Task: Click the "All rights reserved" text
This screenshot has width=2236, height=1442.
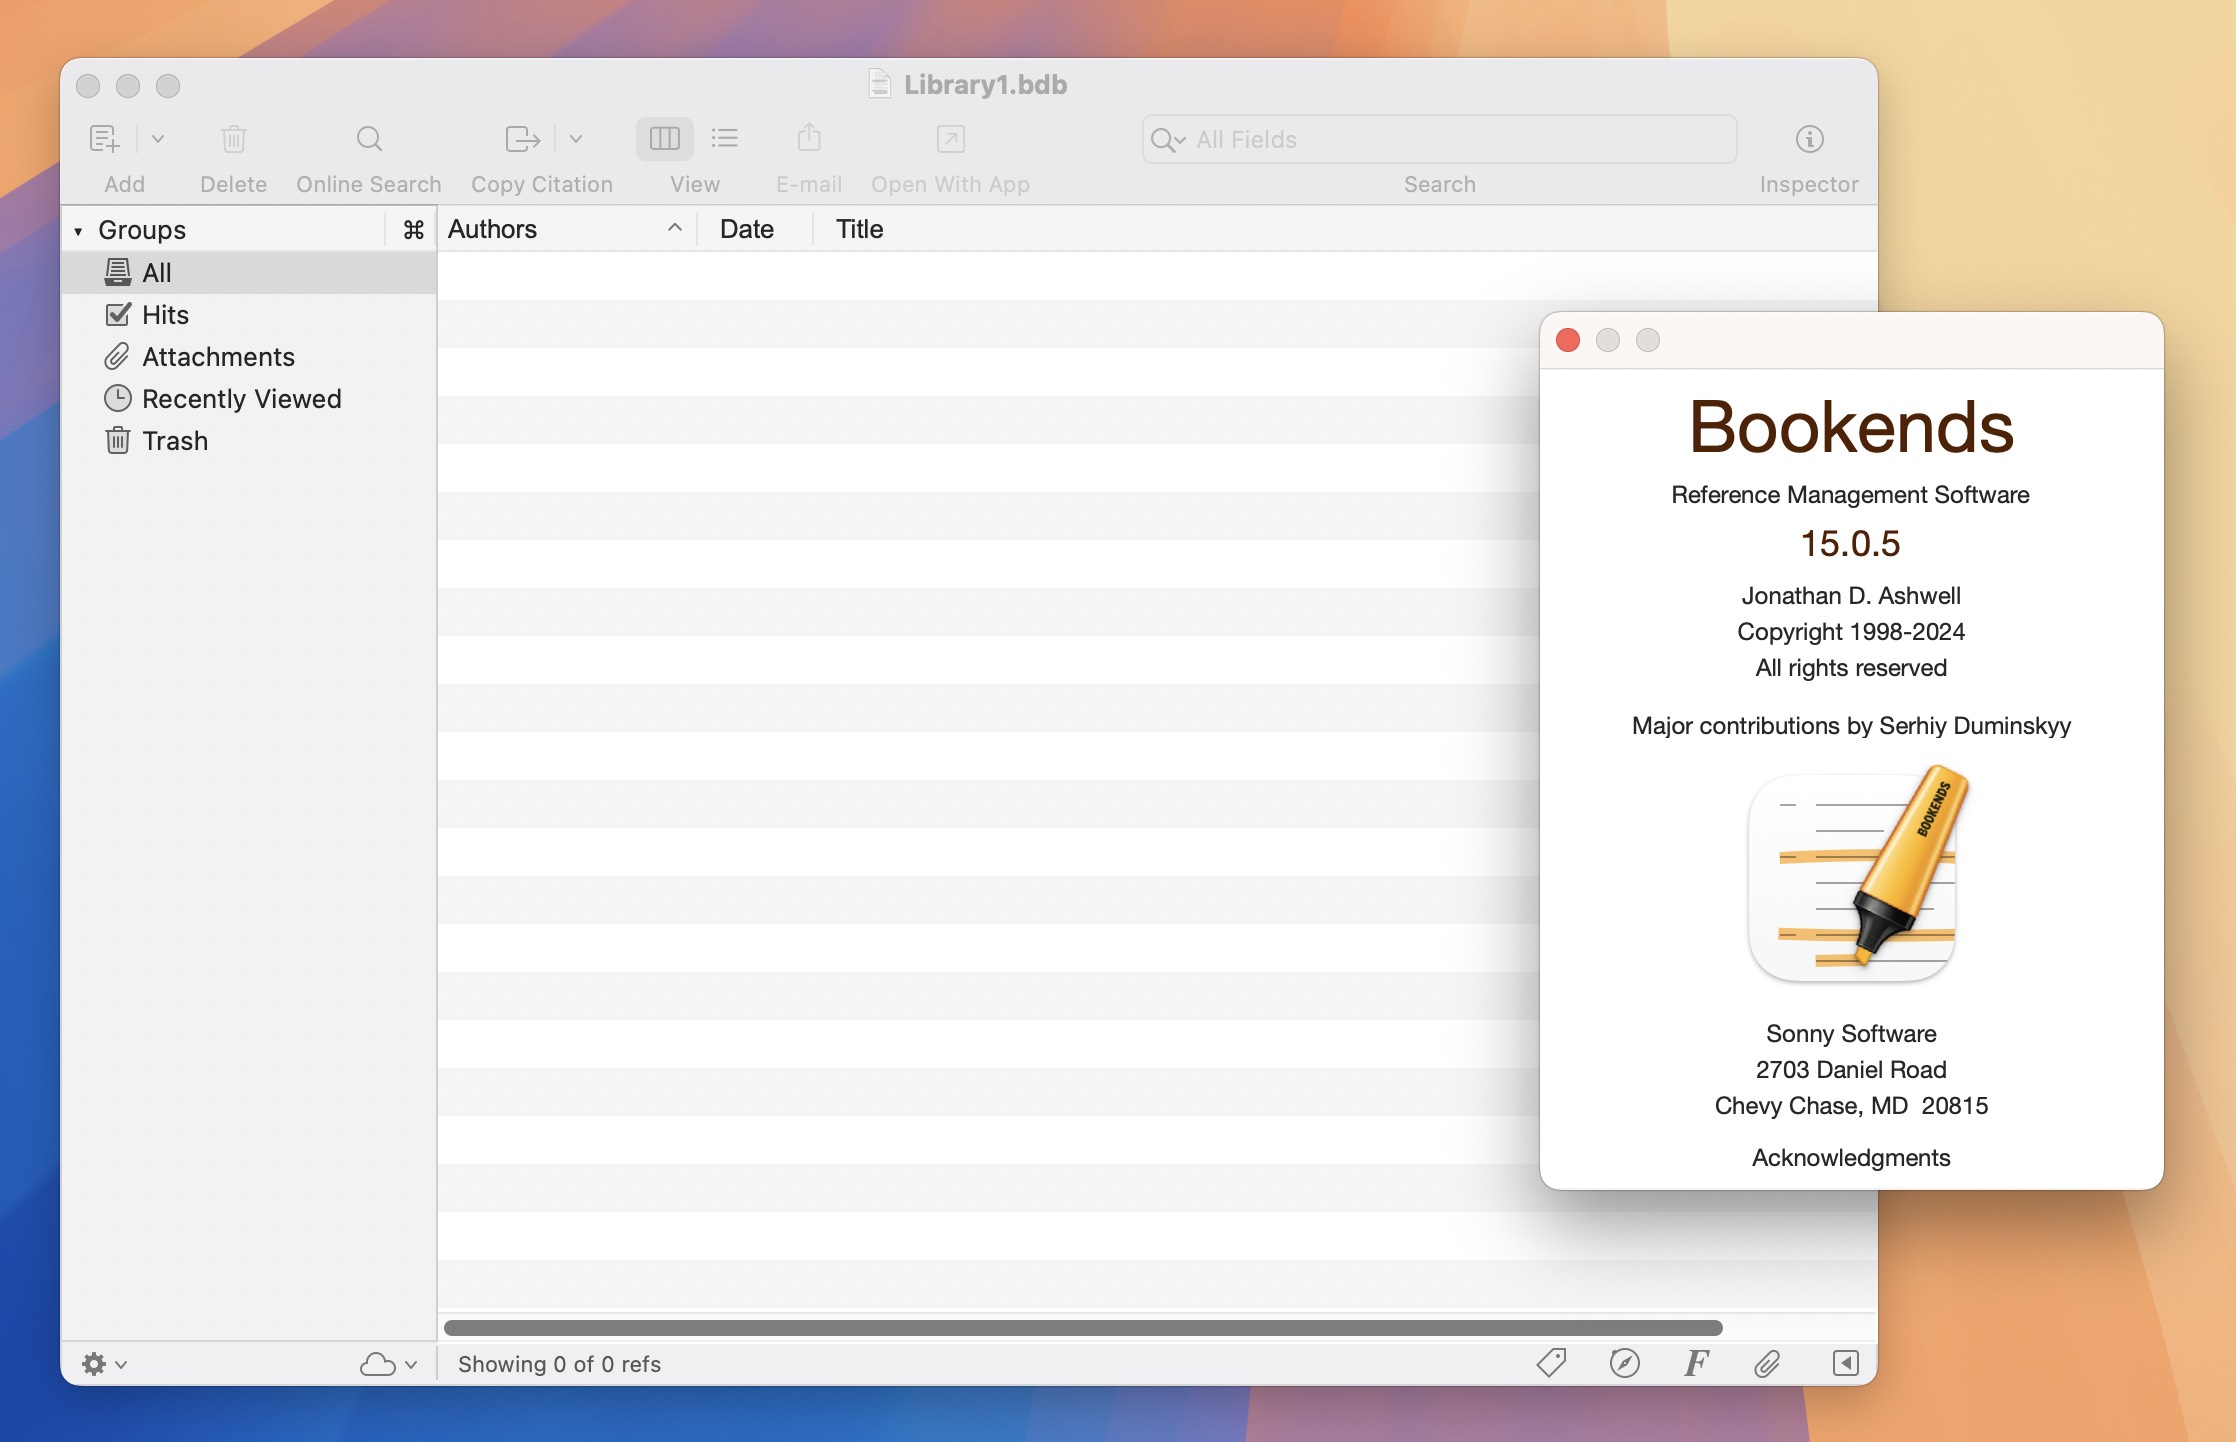Action: pyautogui.click(x=1851, y=667)
